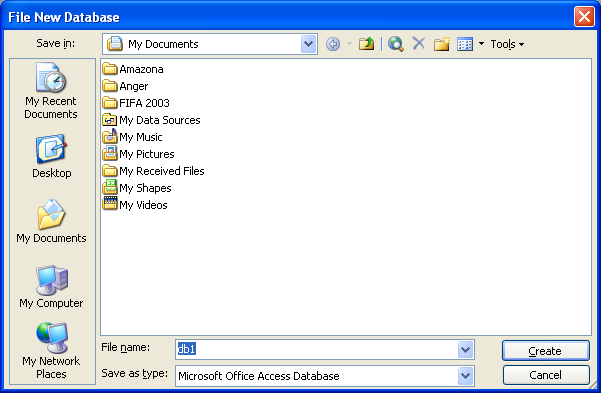This screenshot has width=601, height=393.
Task: Select My Documents in places bar
Action: [x=51, y=221]
